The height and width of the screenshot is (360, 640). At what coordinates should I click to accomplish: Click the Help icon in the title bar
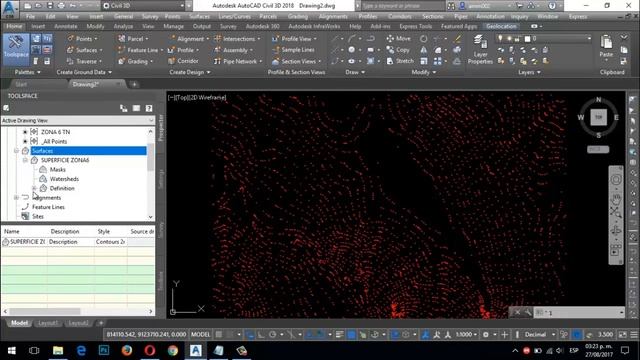(x=552, y=6)
